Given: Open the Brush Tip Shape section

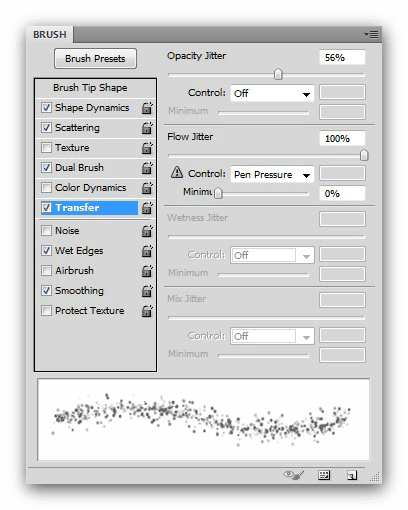Looking at the screenshot, I should (90, 88).
